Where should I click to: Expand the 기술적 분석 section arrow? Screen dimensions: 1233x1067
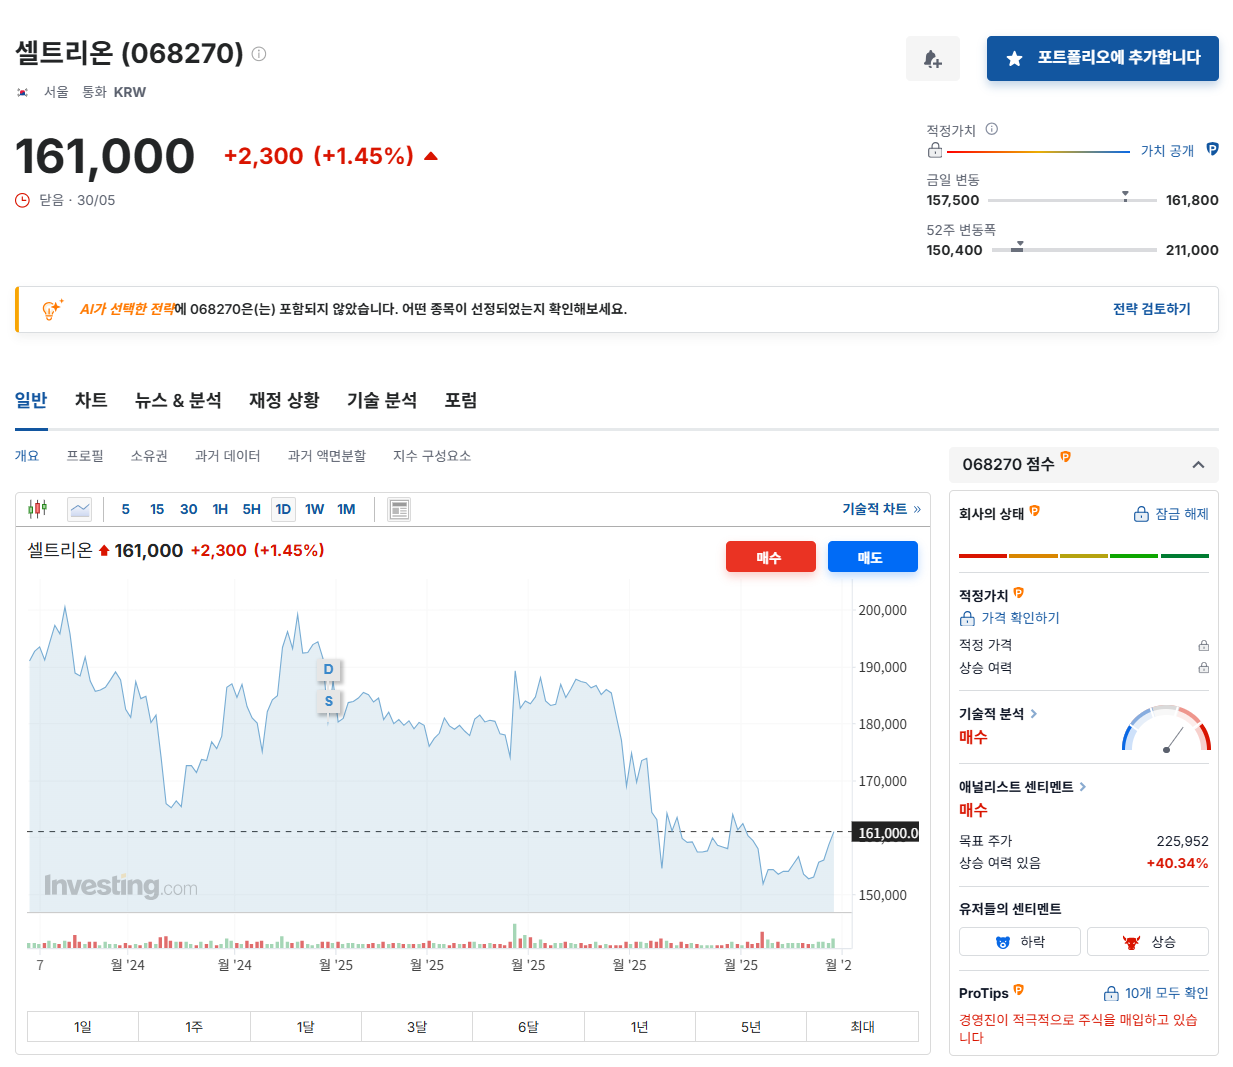coord(1033,713)
